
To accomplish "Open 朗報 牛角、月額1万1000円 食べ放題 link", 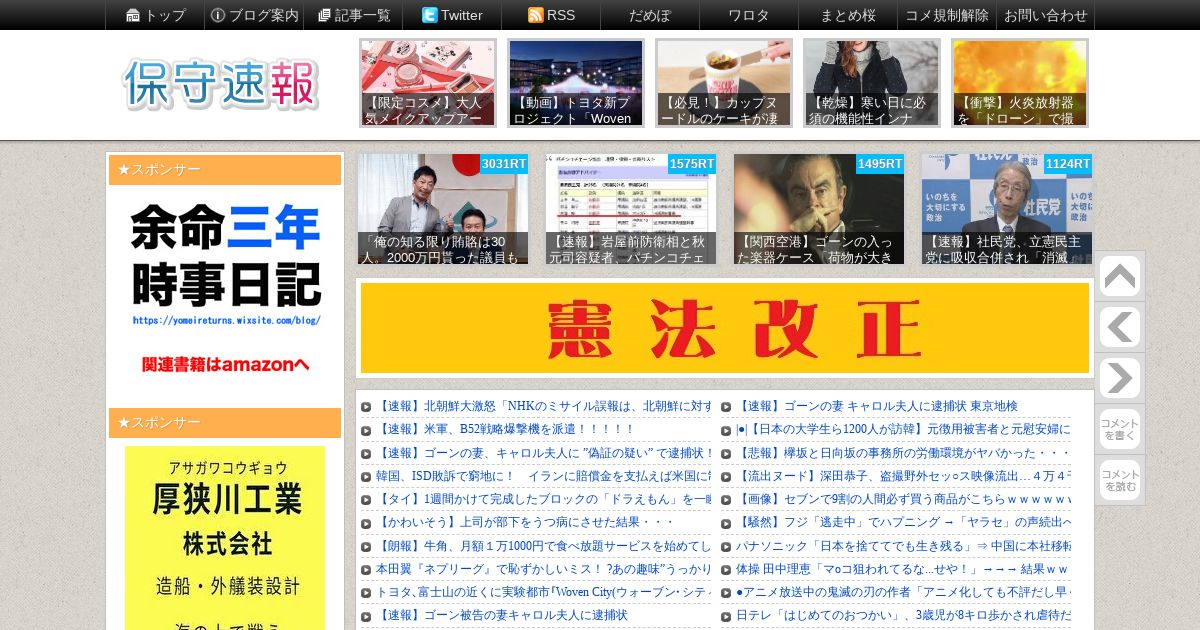I will pyautogui.click(x=544, y=546).
